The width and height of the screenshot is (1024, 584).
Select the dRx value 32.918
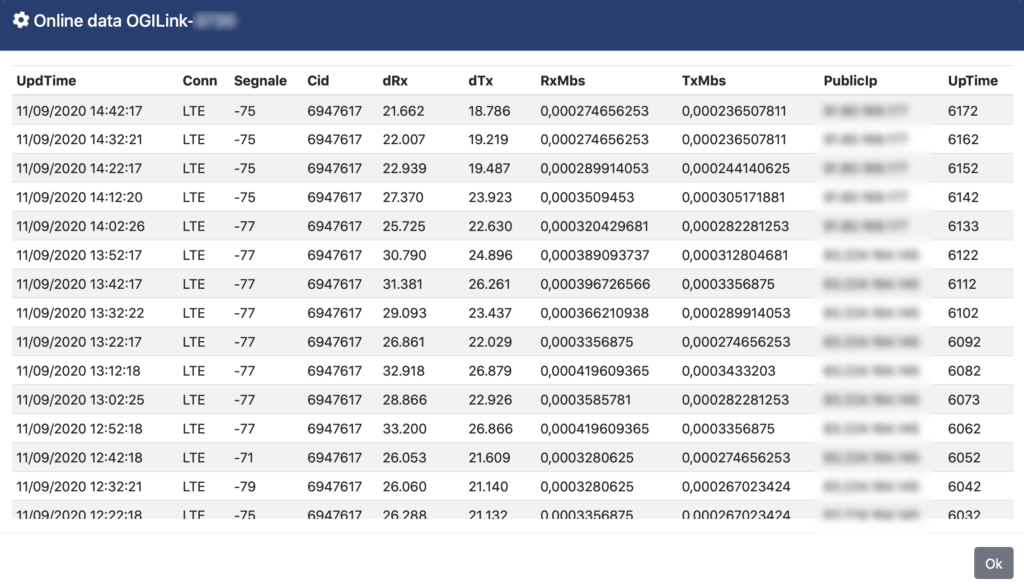coord(404,371)
